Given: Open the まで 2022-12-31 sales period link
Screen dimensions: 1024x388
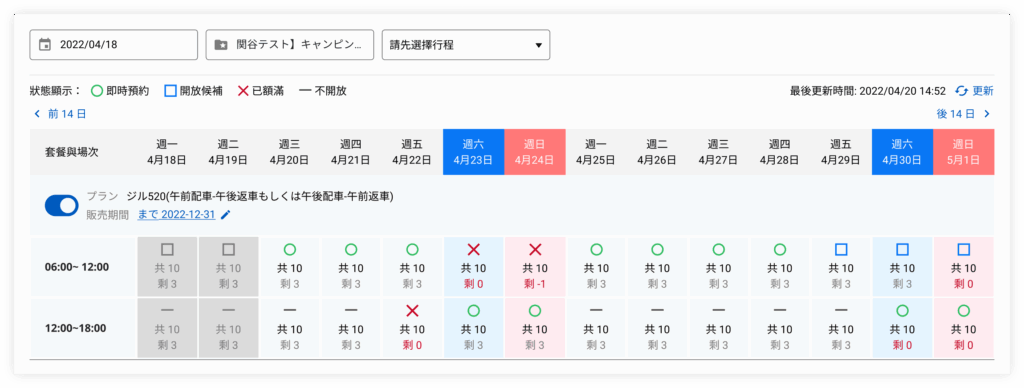Looking at the screenshot, I should [176, 215].
